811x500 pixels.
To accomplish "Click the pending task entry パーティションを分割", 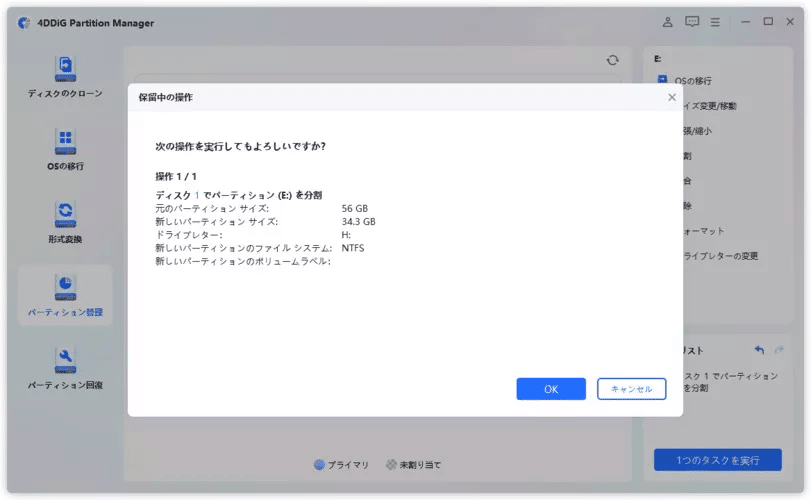I will (x=730, y=382).
